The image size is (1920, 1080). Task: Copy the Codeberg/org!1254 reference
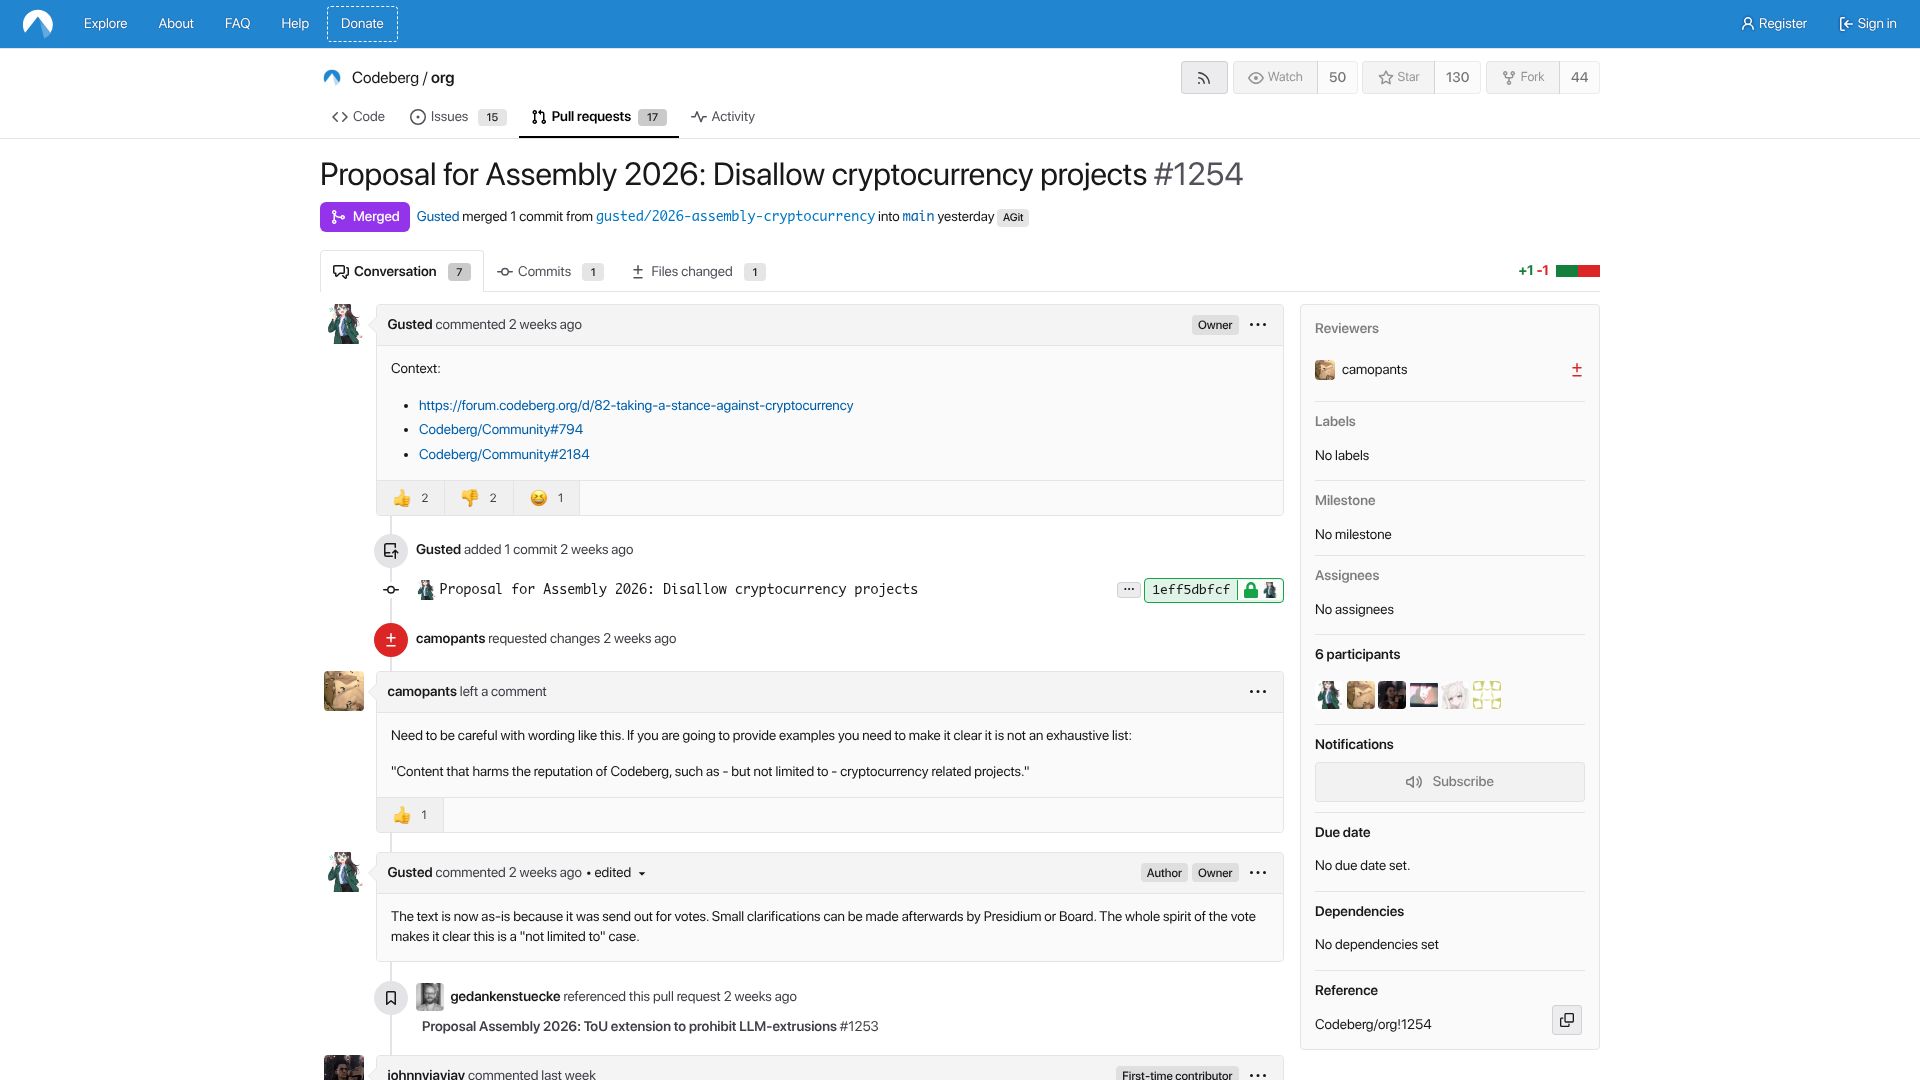(x=1567, y=1020)
